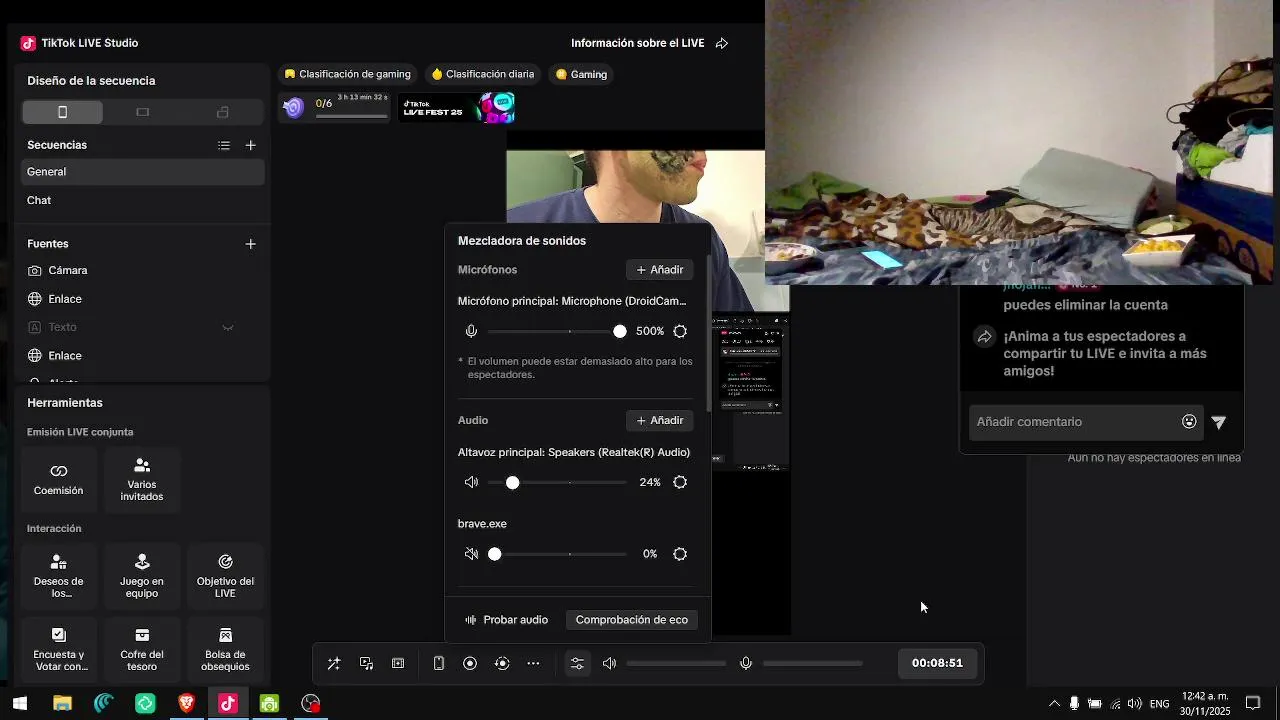Toggle the sound mixer sliders icon

(577, 663)
